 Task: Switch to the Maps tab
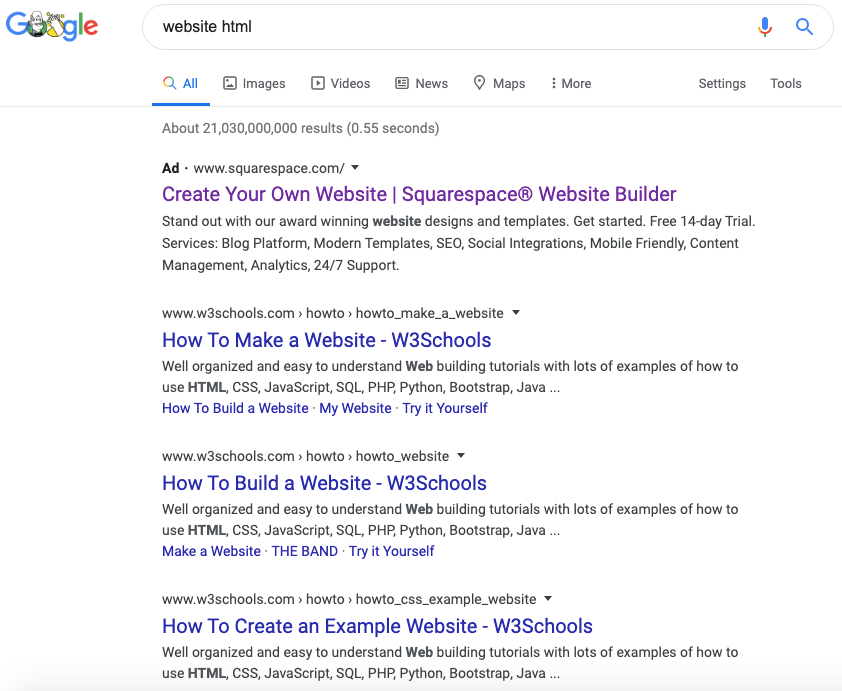pyautogui.click(x=499, y=84)
